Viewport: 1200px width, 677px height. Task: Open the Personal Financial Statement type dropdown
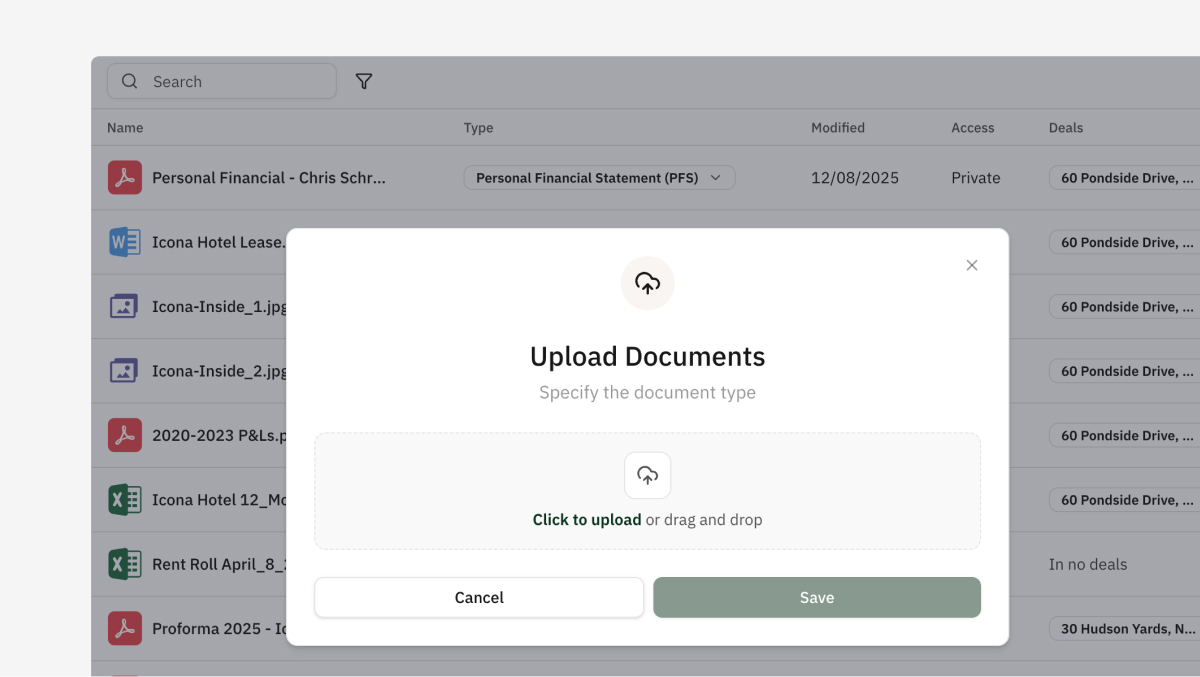tap(599, 178)
